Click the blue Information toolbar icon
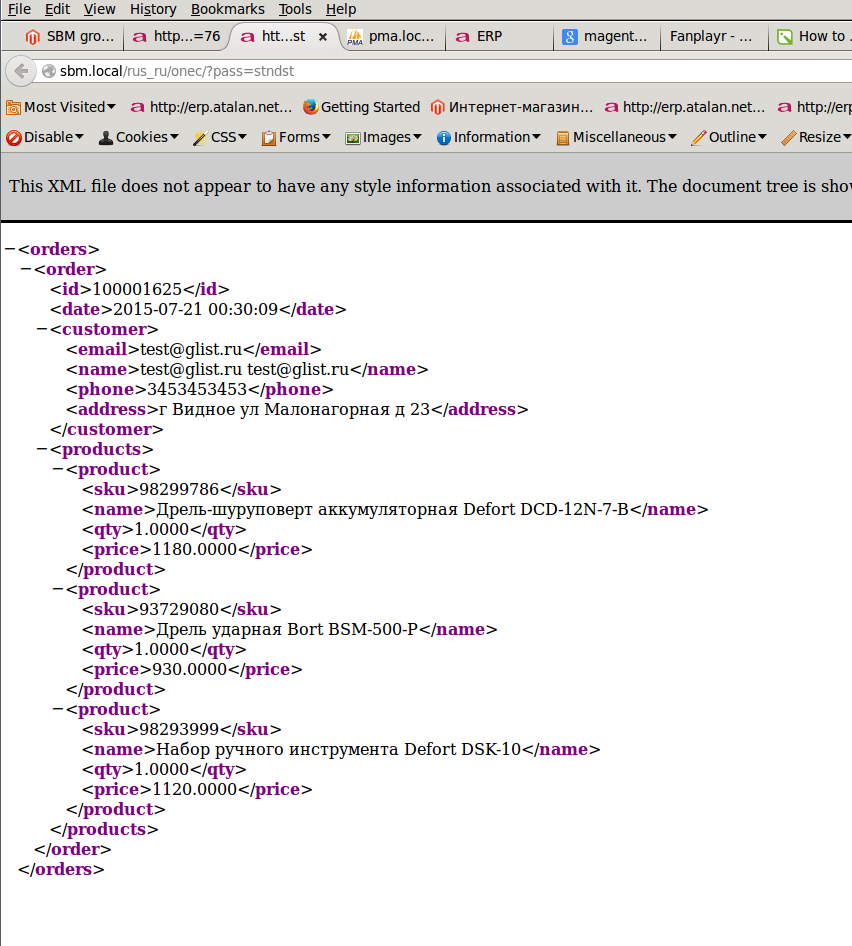 (x=443, y=138)
